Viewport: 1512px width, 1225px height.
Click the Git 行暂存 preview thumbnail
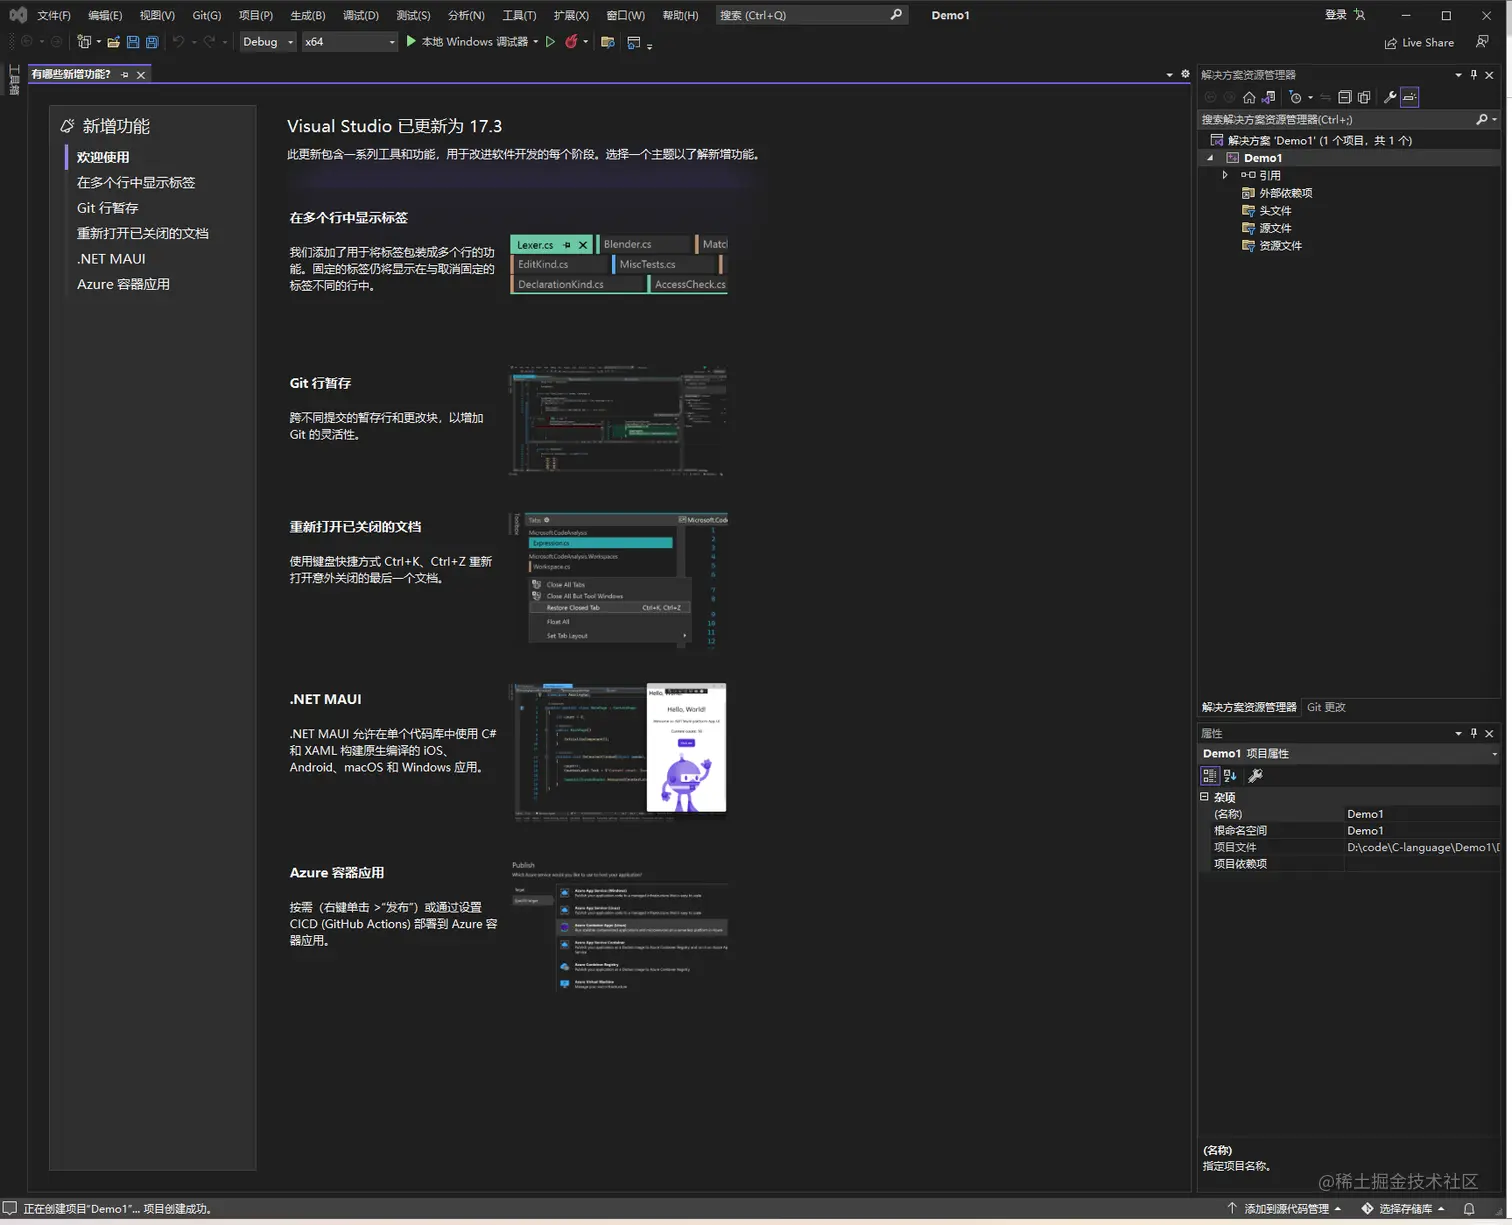[x=618, y=420]
